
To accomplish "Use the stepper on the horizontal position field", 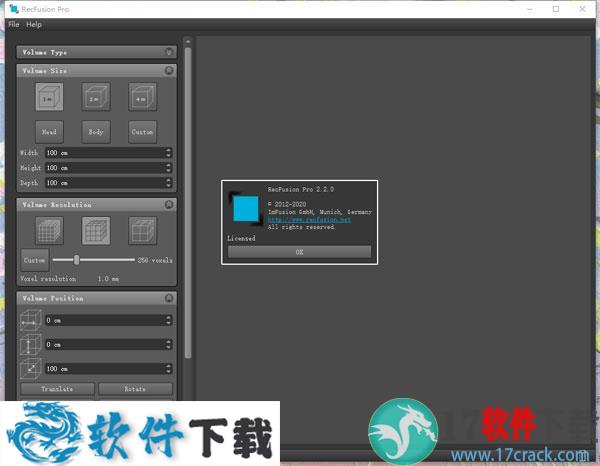I will coord(168,320).
